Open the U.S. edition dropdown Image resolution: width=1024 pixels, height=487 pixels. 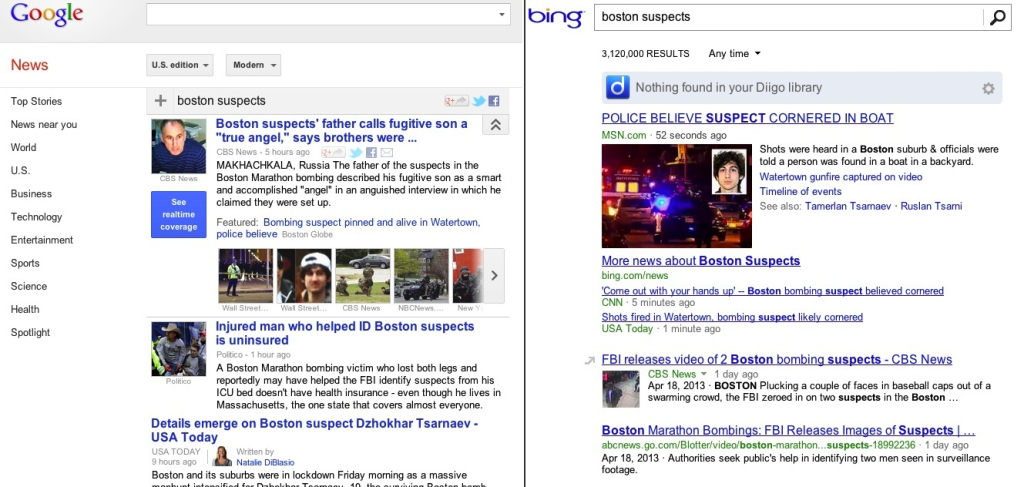180,65
